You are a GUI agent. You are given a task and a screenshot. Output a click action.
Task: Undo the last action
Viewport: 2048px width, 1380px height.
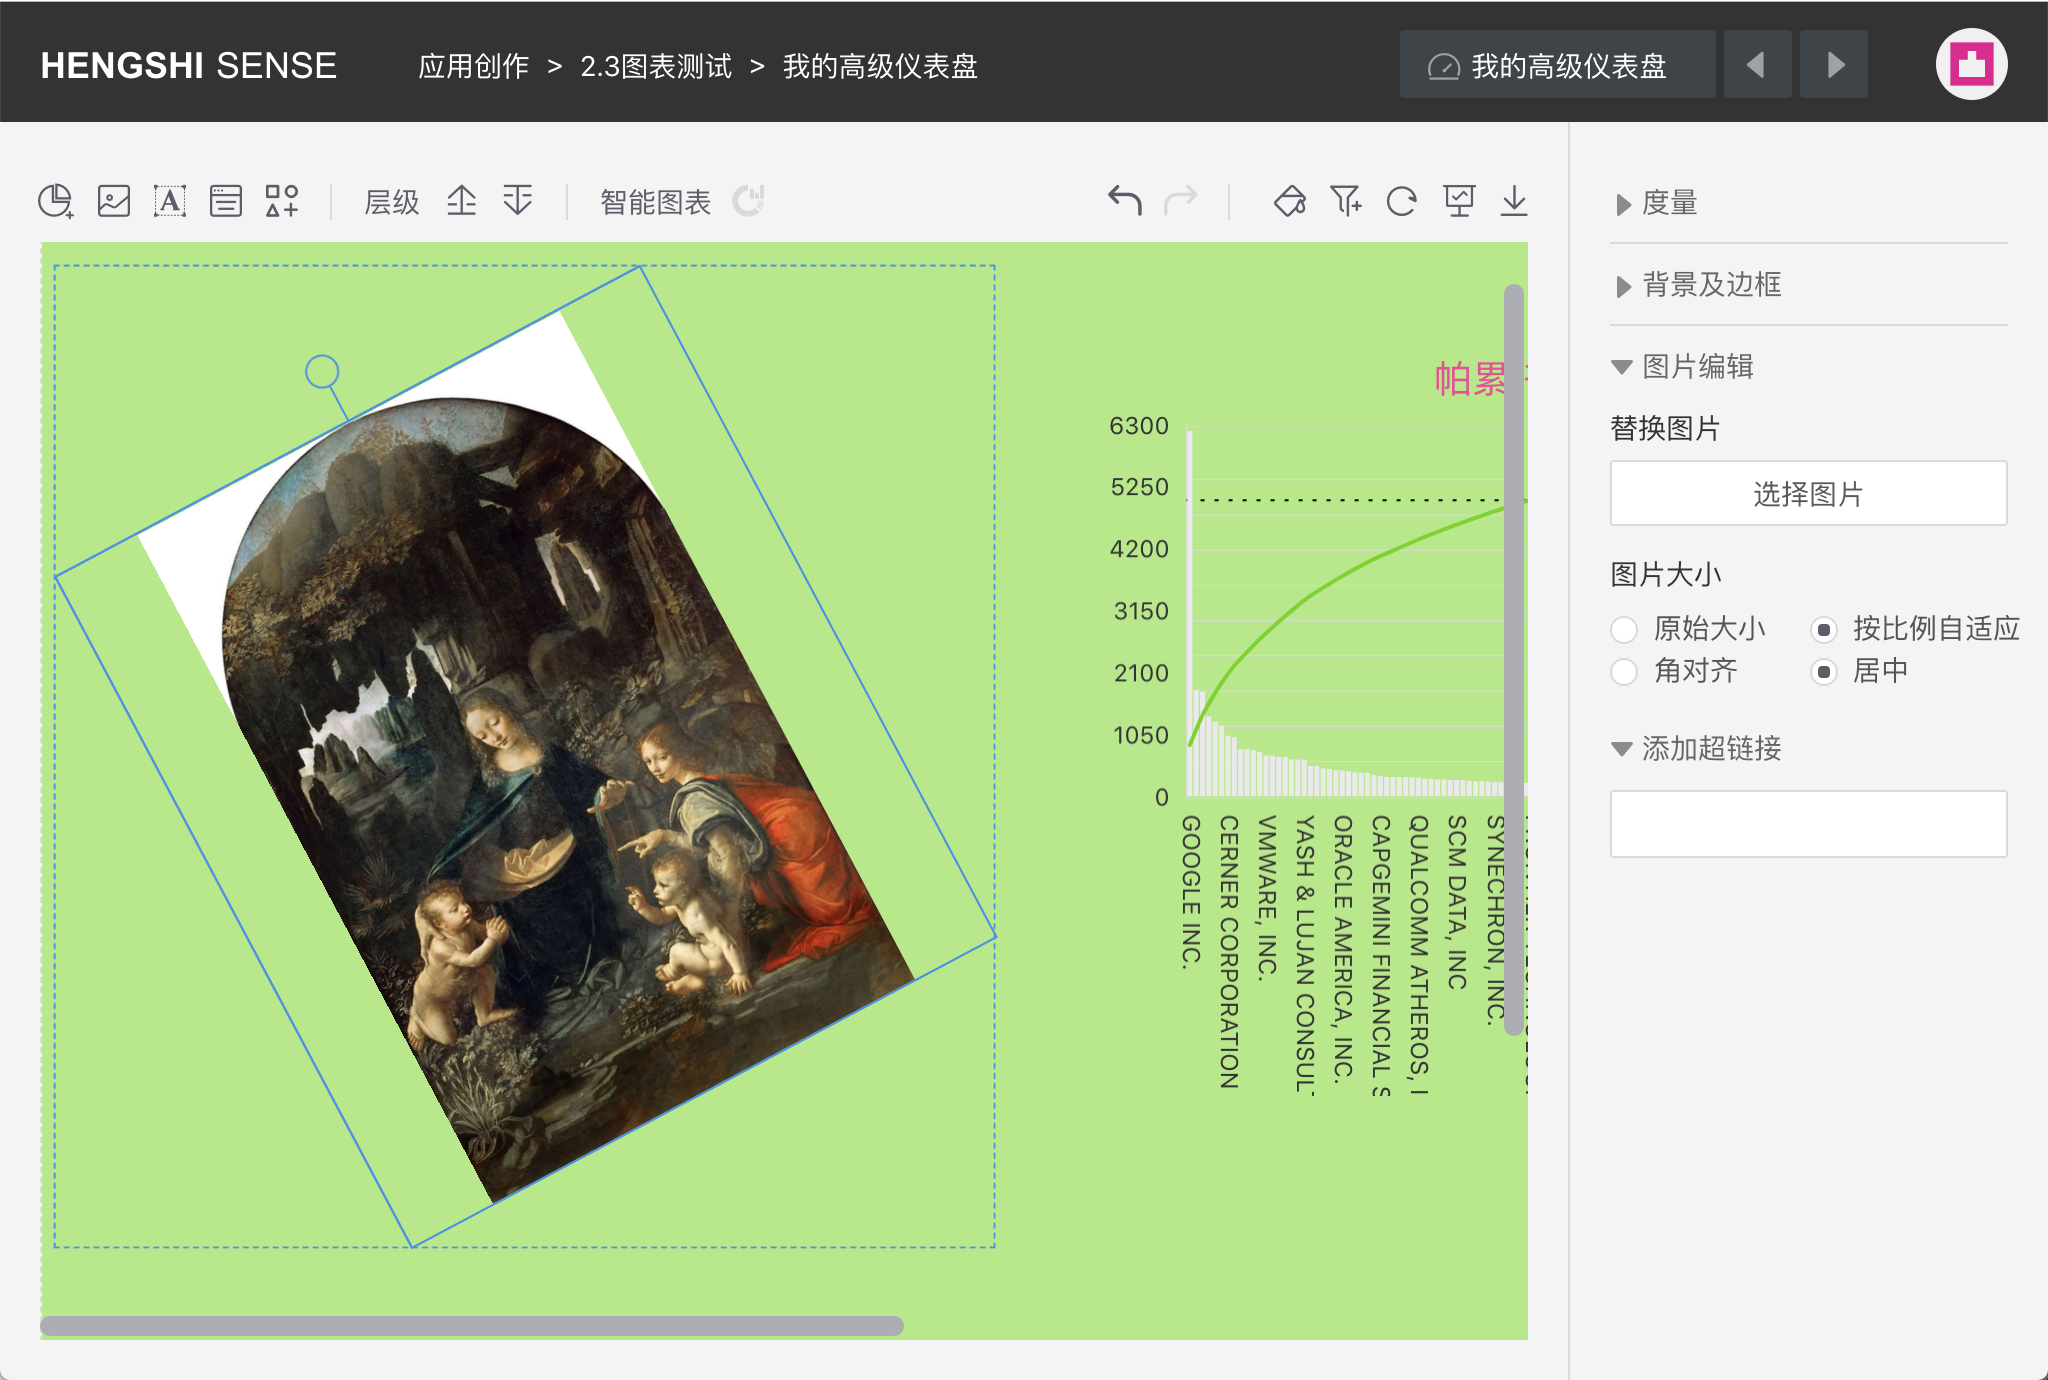1125,201
